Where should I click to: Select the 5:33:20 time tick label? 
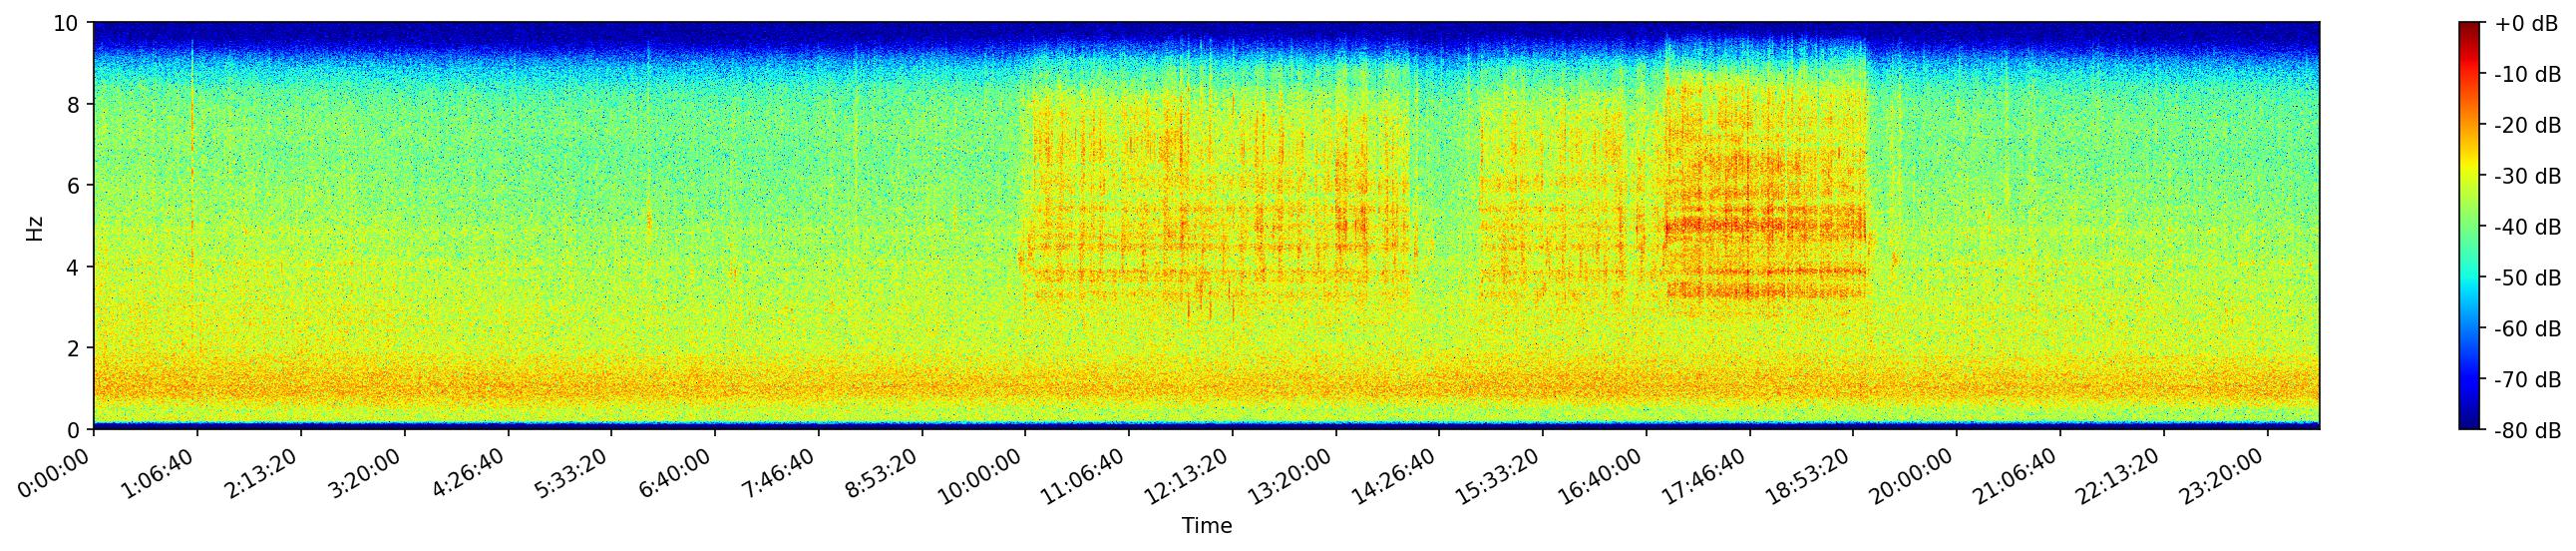tap(573, 472)
